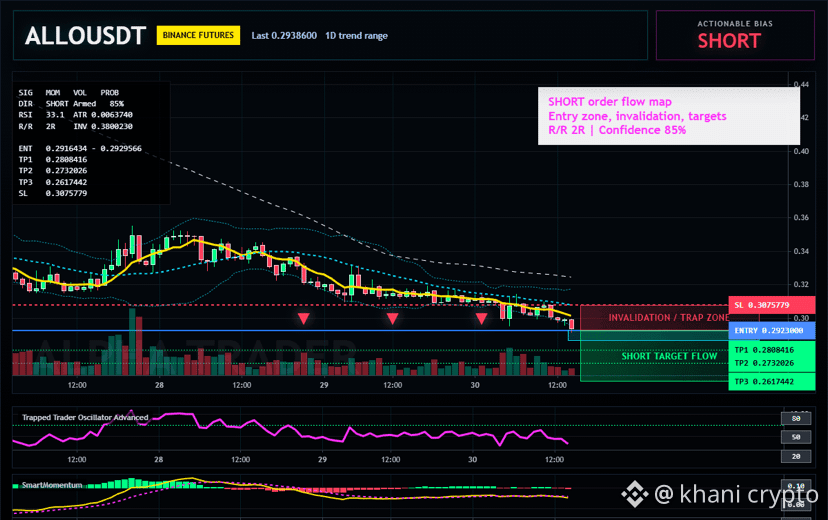Select TP2 0.2732026 in the info panel
Viewport: 828px width, 520px height.
point(53,171)
